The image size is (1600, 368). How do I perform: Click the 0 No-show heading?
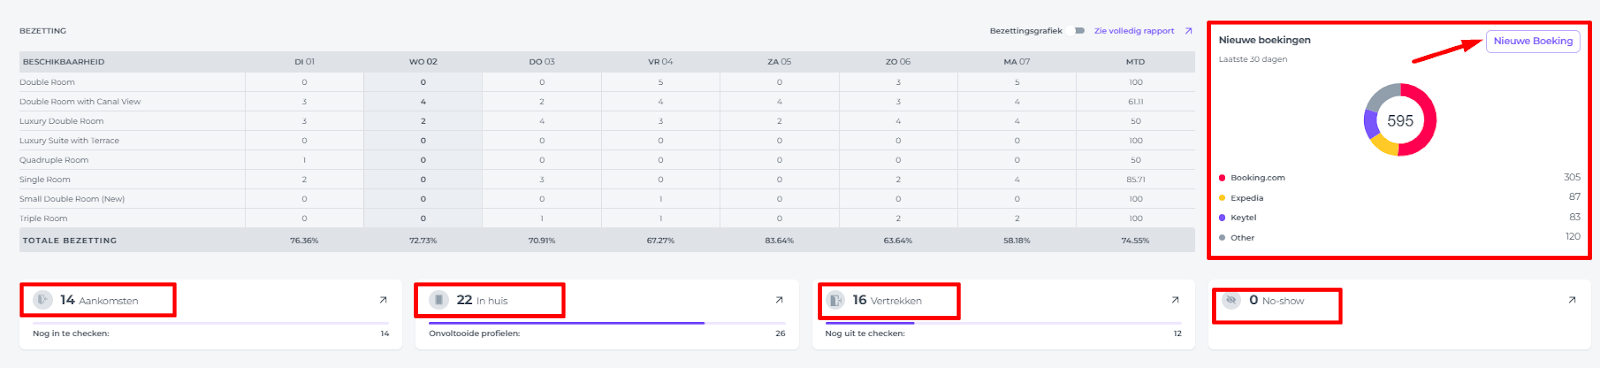(x=1277, y=300)
